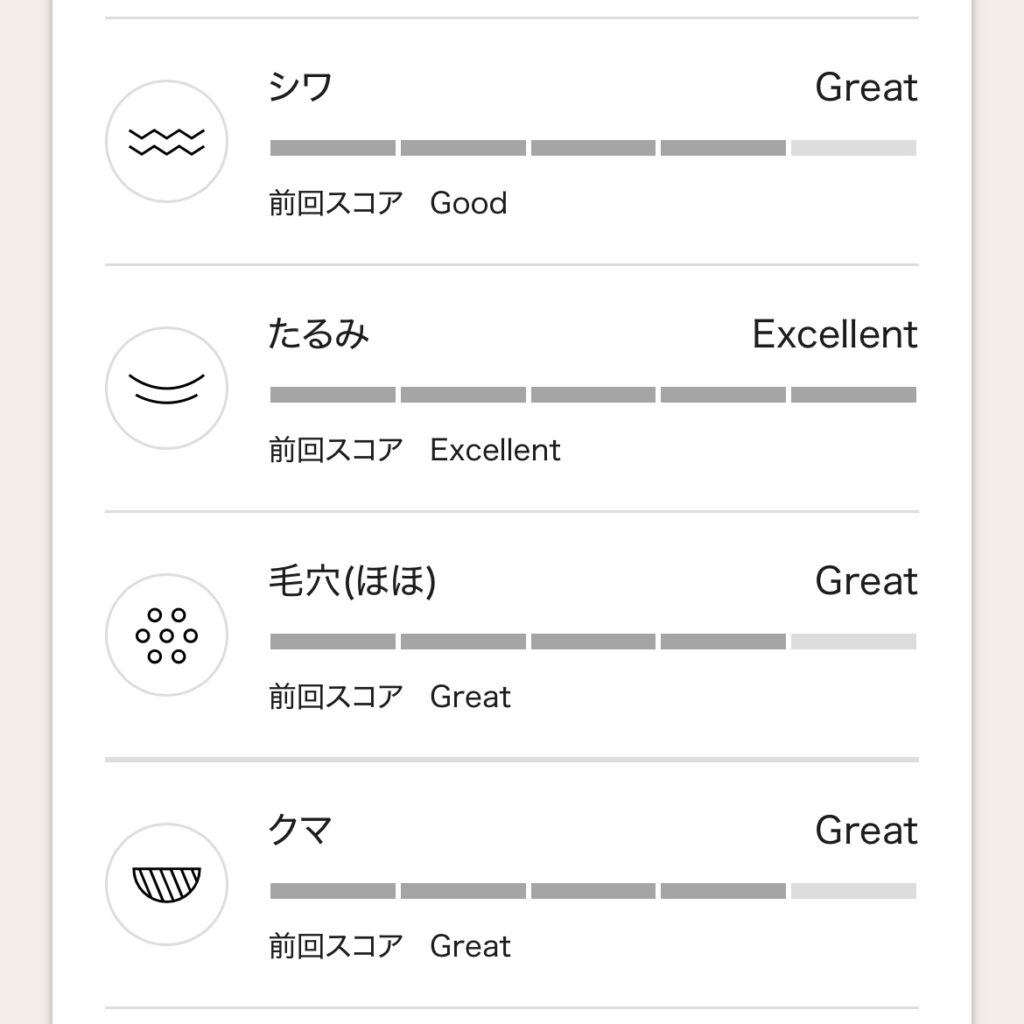Click the wrinkle (シワ) wavy-lines icon
Screen dimensions: 1024x1024
[167, 142]
